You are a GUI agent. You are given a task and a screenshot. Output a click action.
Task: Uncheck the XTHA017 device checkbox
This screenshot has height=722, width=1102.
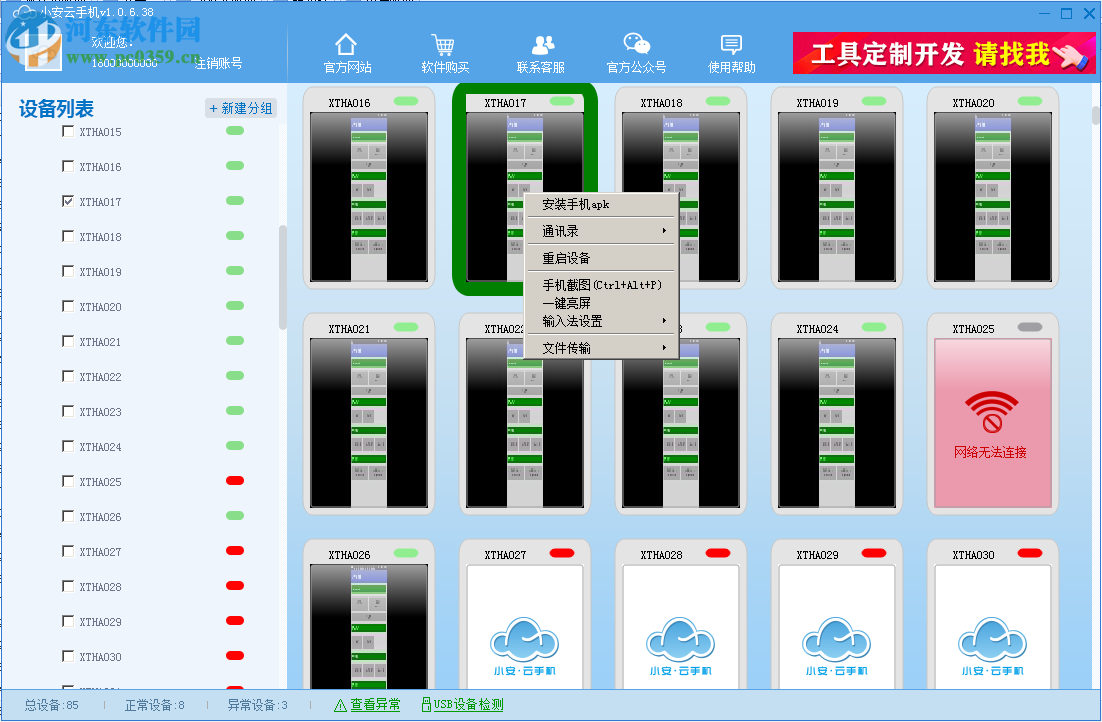66,201
